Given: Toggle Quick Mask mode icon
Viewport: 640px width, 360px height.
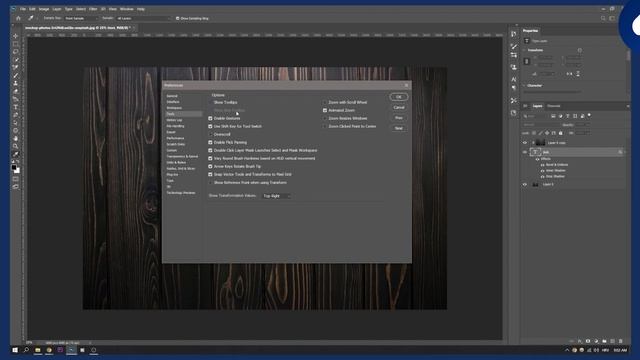Looking at the screenshot, I should [16, 179].
